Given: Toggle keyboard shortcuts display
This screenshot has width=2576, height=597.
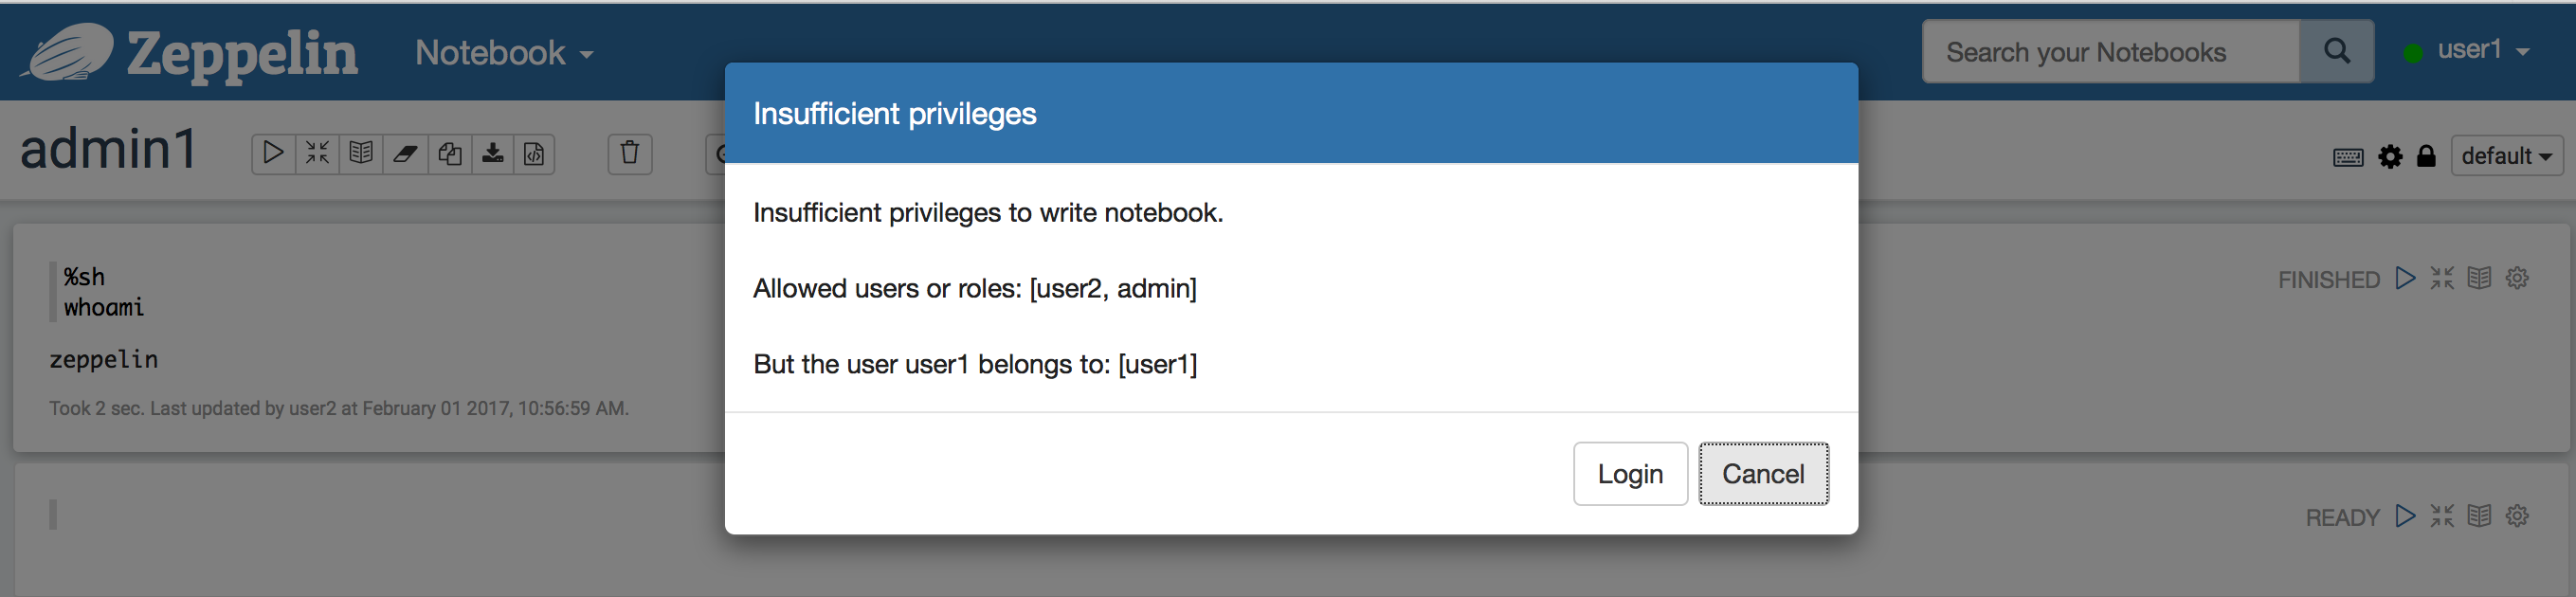Looking at the screenshot, I should point(2349,157).
